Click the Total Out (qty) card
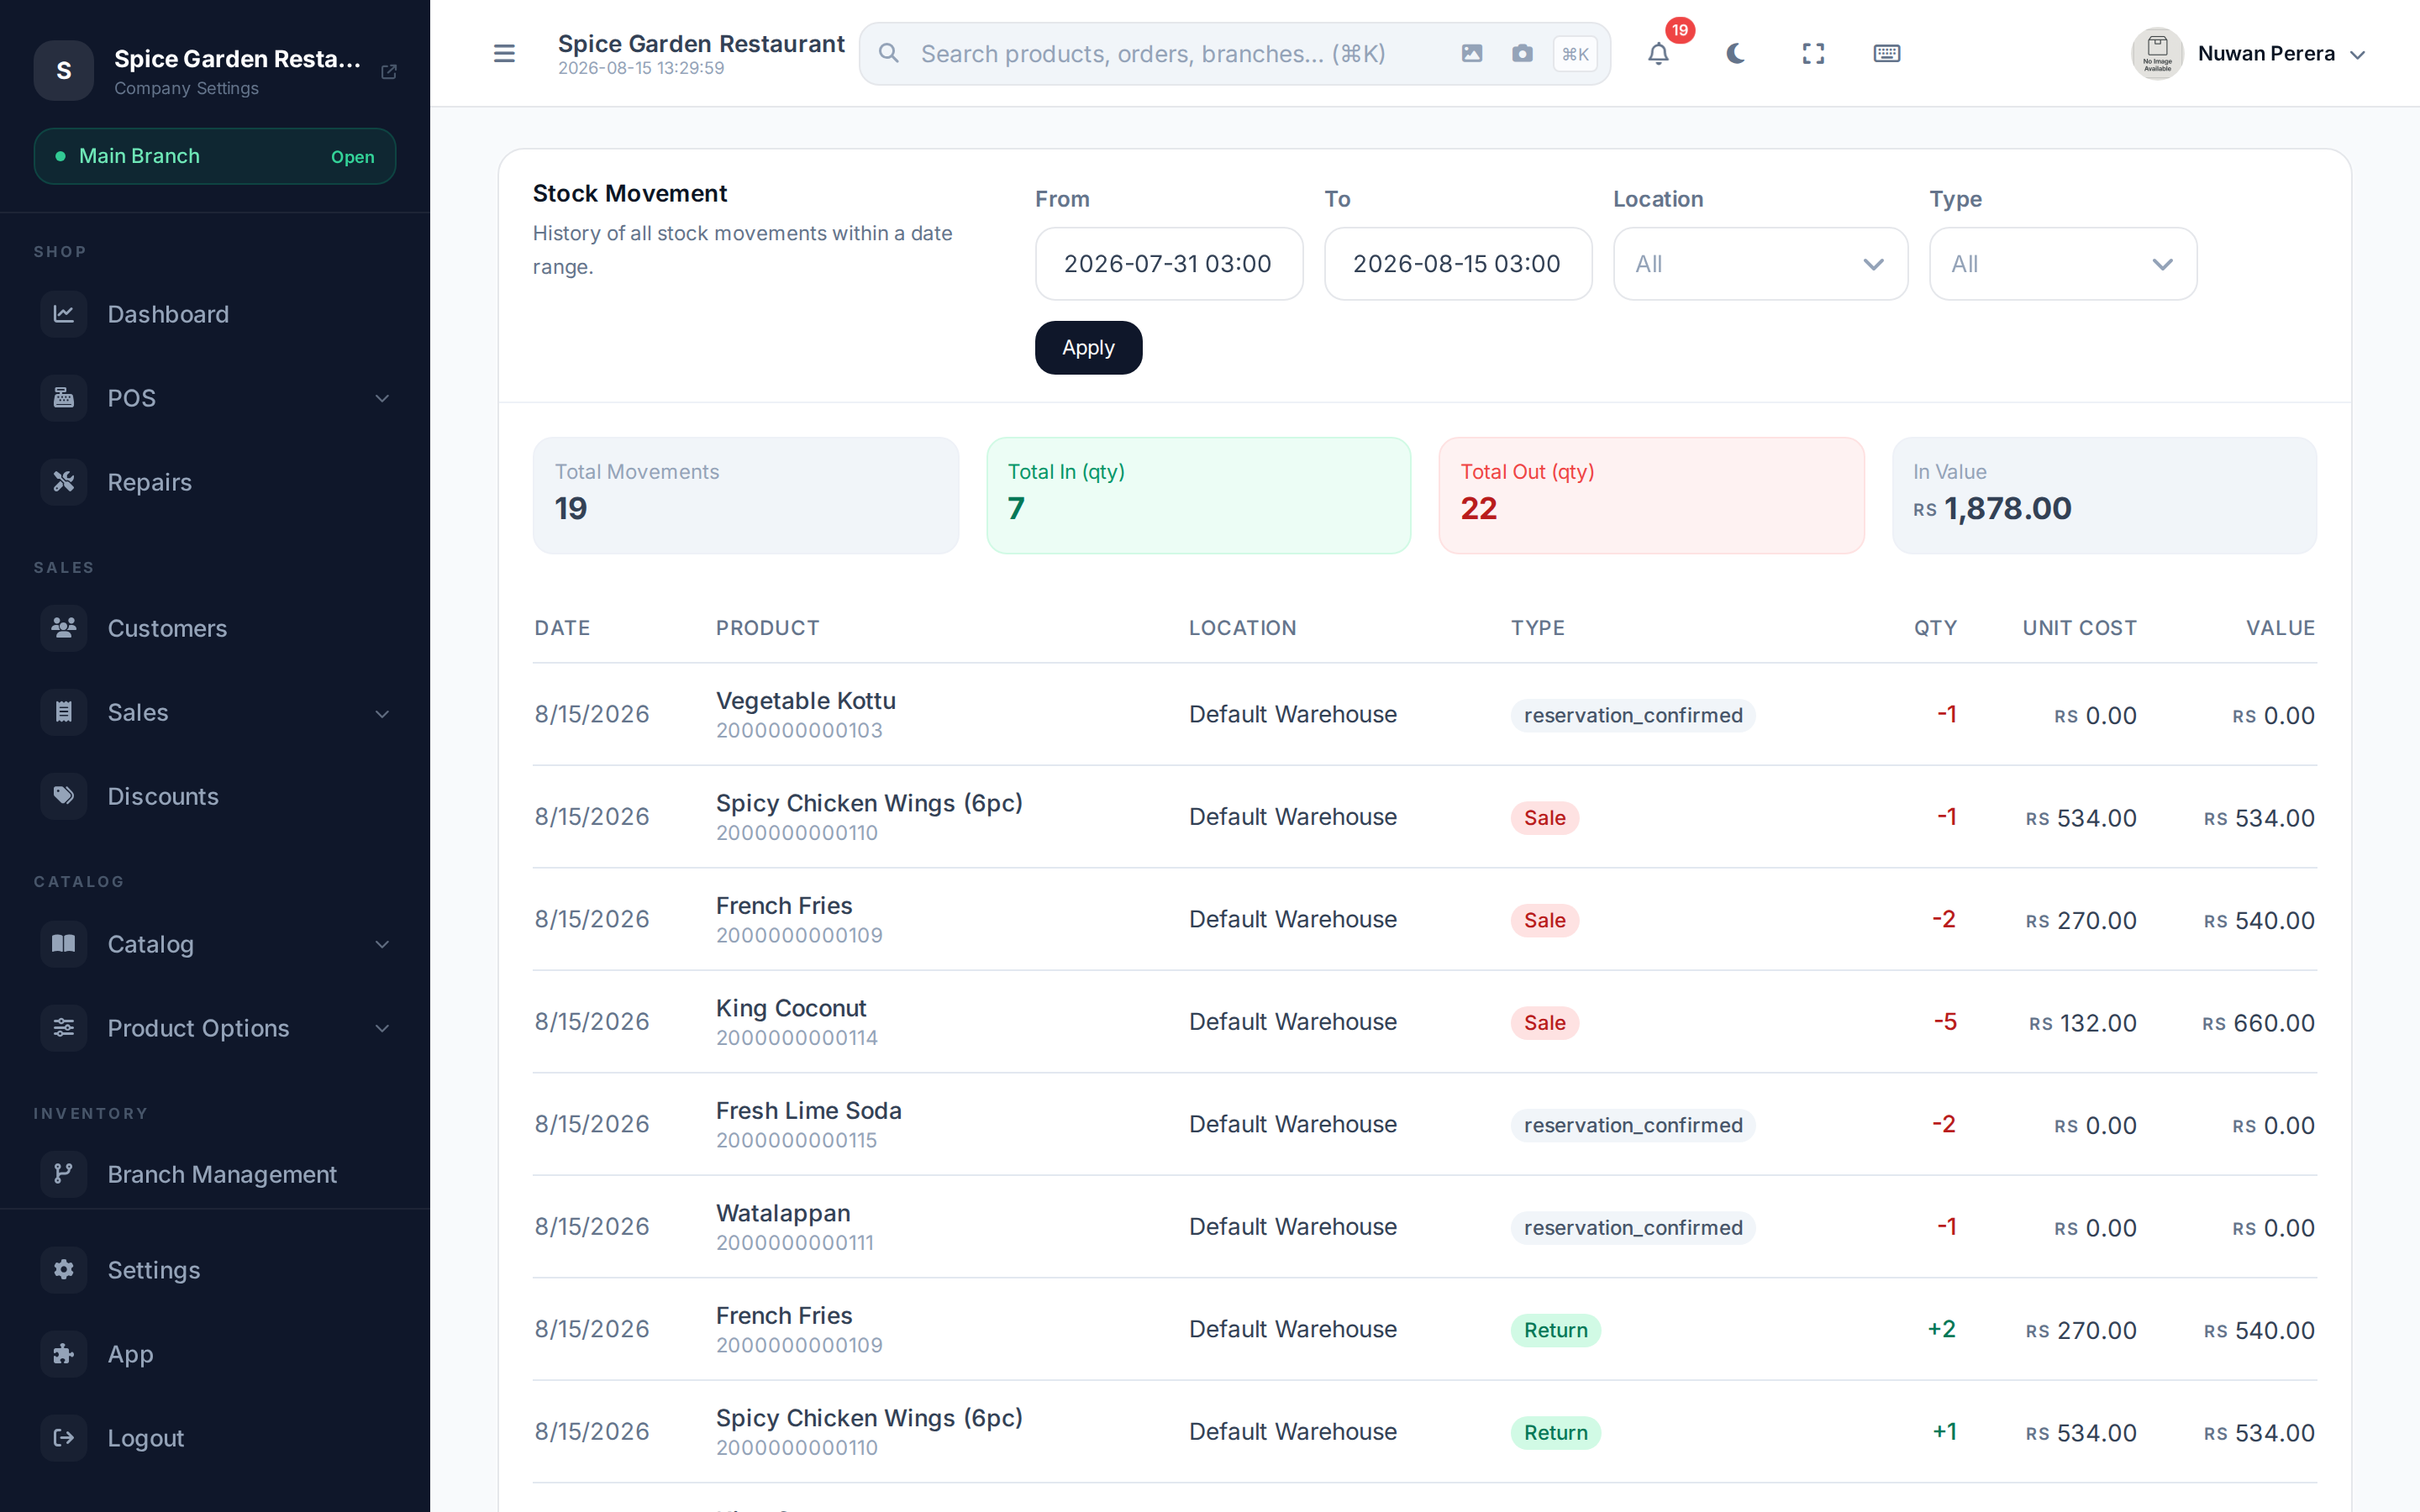Viewport: 2420px width, 1512px height. pos(1651,495)
